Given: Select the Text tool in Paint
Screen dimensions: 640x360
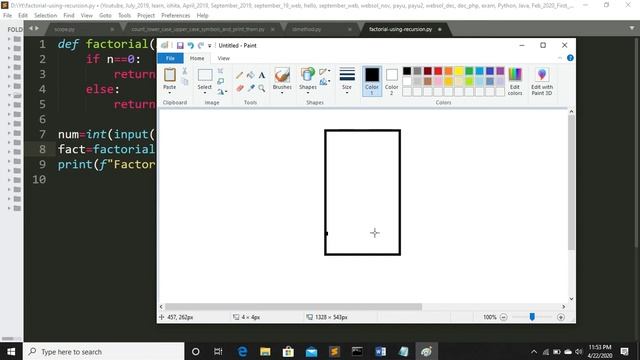Looking at the screenshot, I should pos(262,75).
